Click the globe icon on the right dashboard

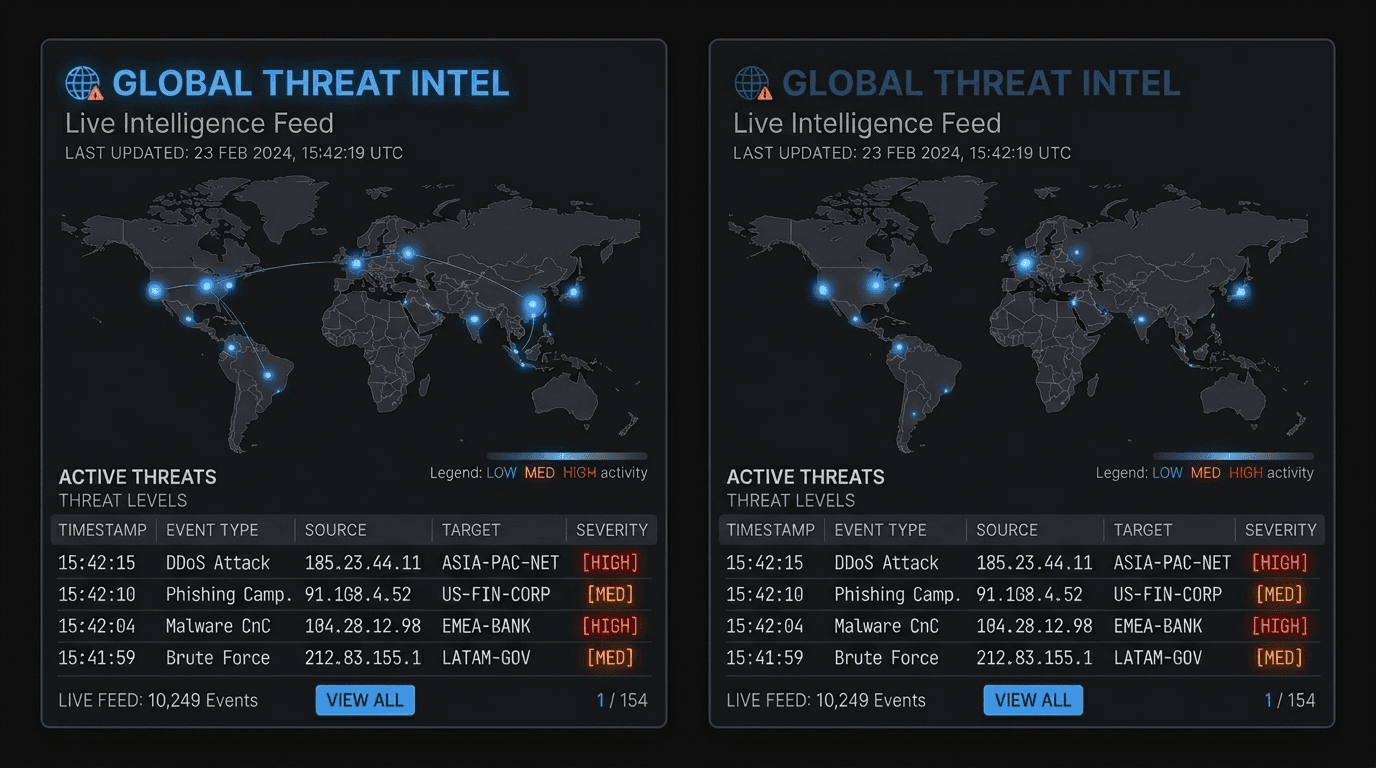coord(751,82)
